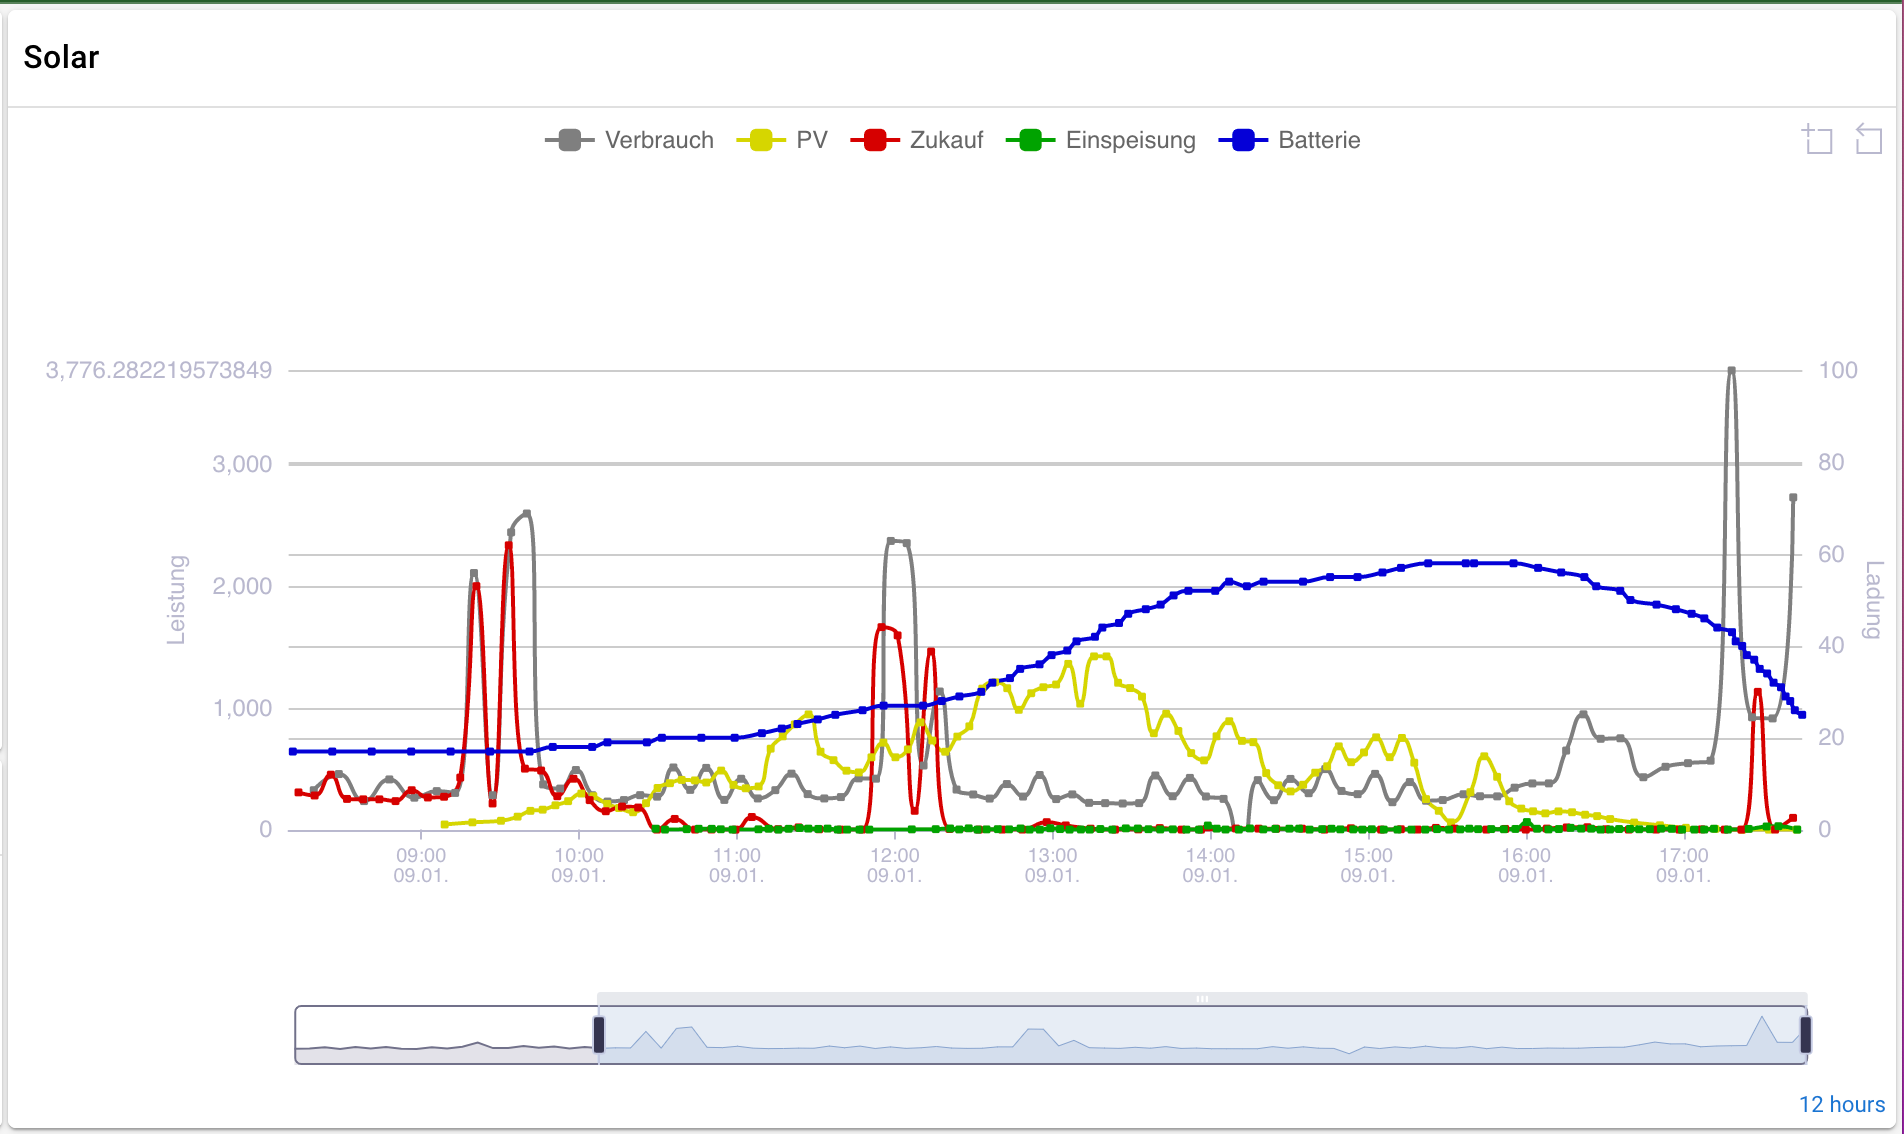Click the Ladung axis title
1904x1134 pixels.
[1874, 600]
